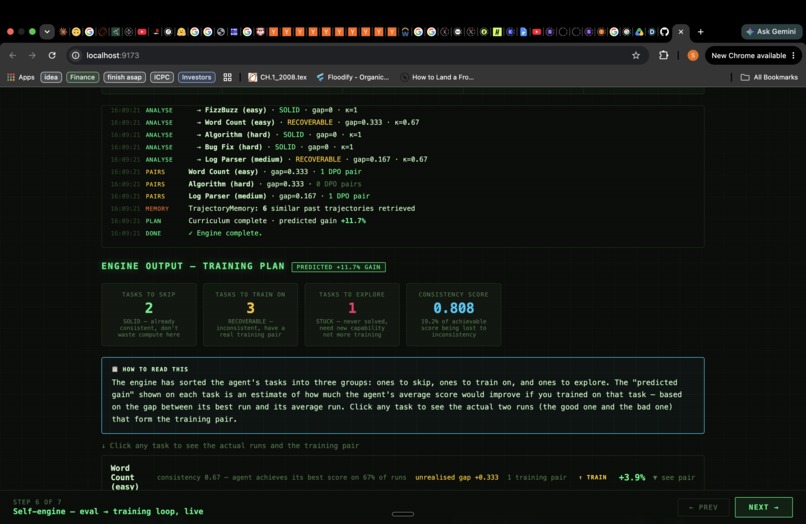806x524 pixels.
Task: Click the Ask Gemini button
Action: pyautogui.click(x=771, y=31)
